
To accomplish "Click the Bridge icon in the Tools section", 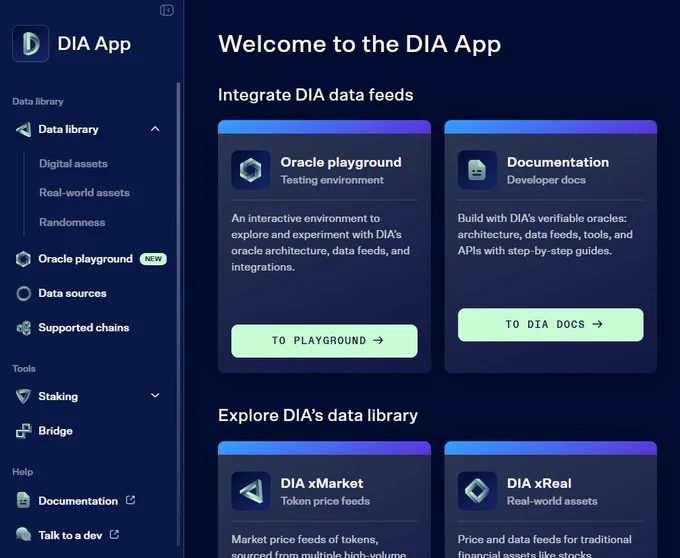I will [23, 431].
